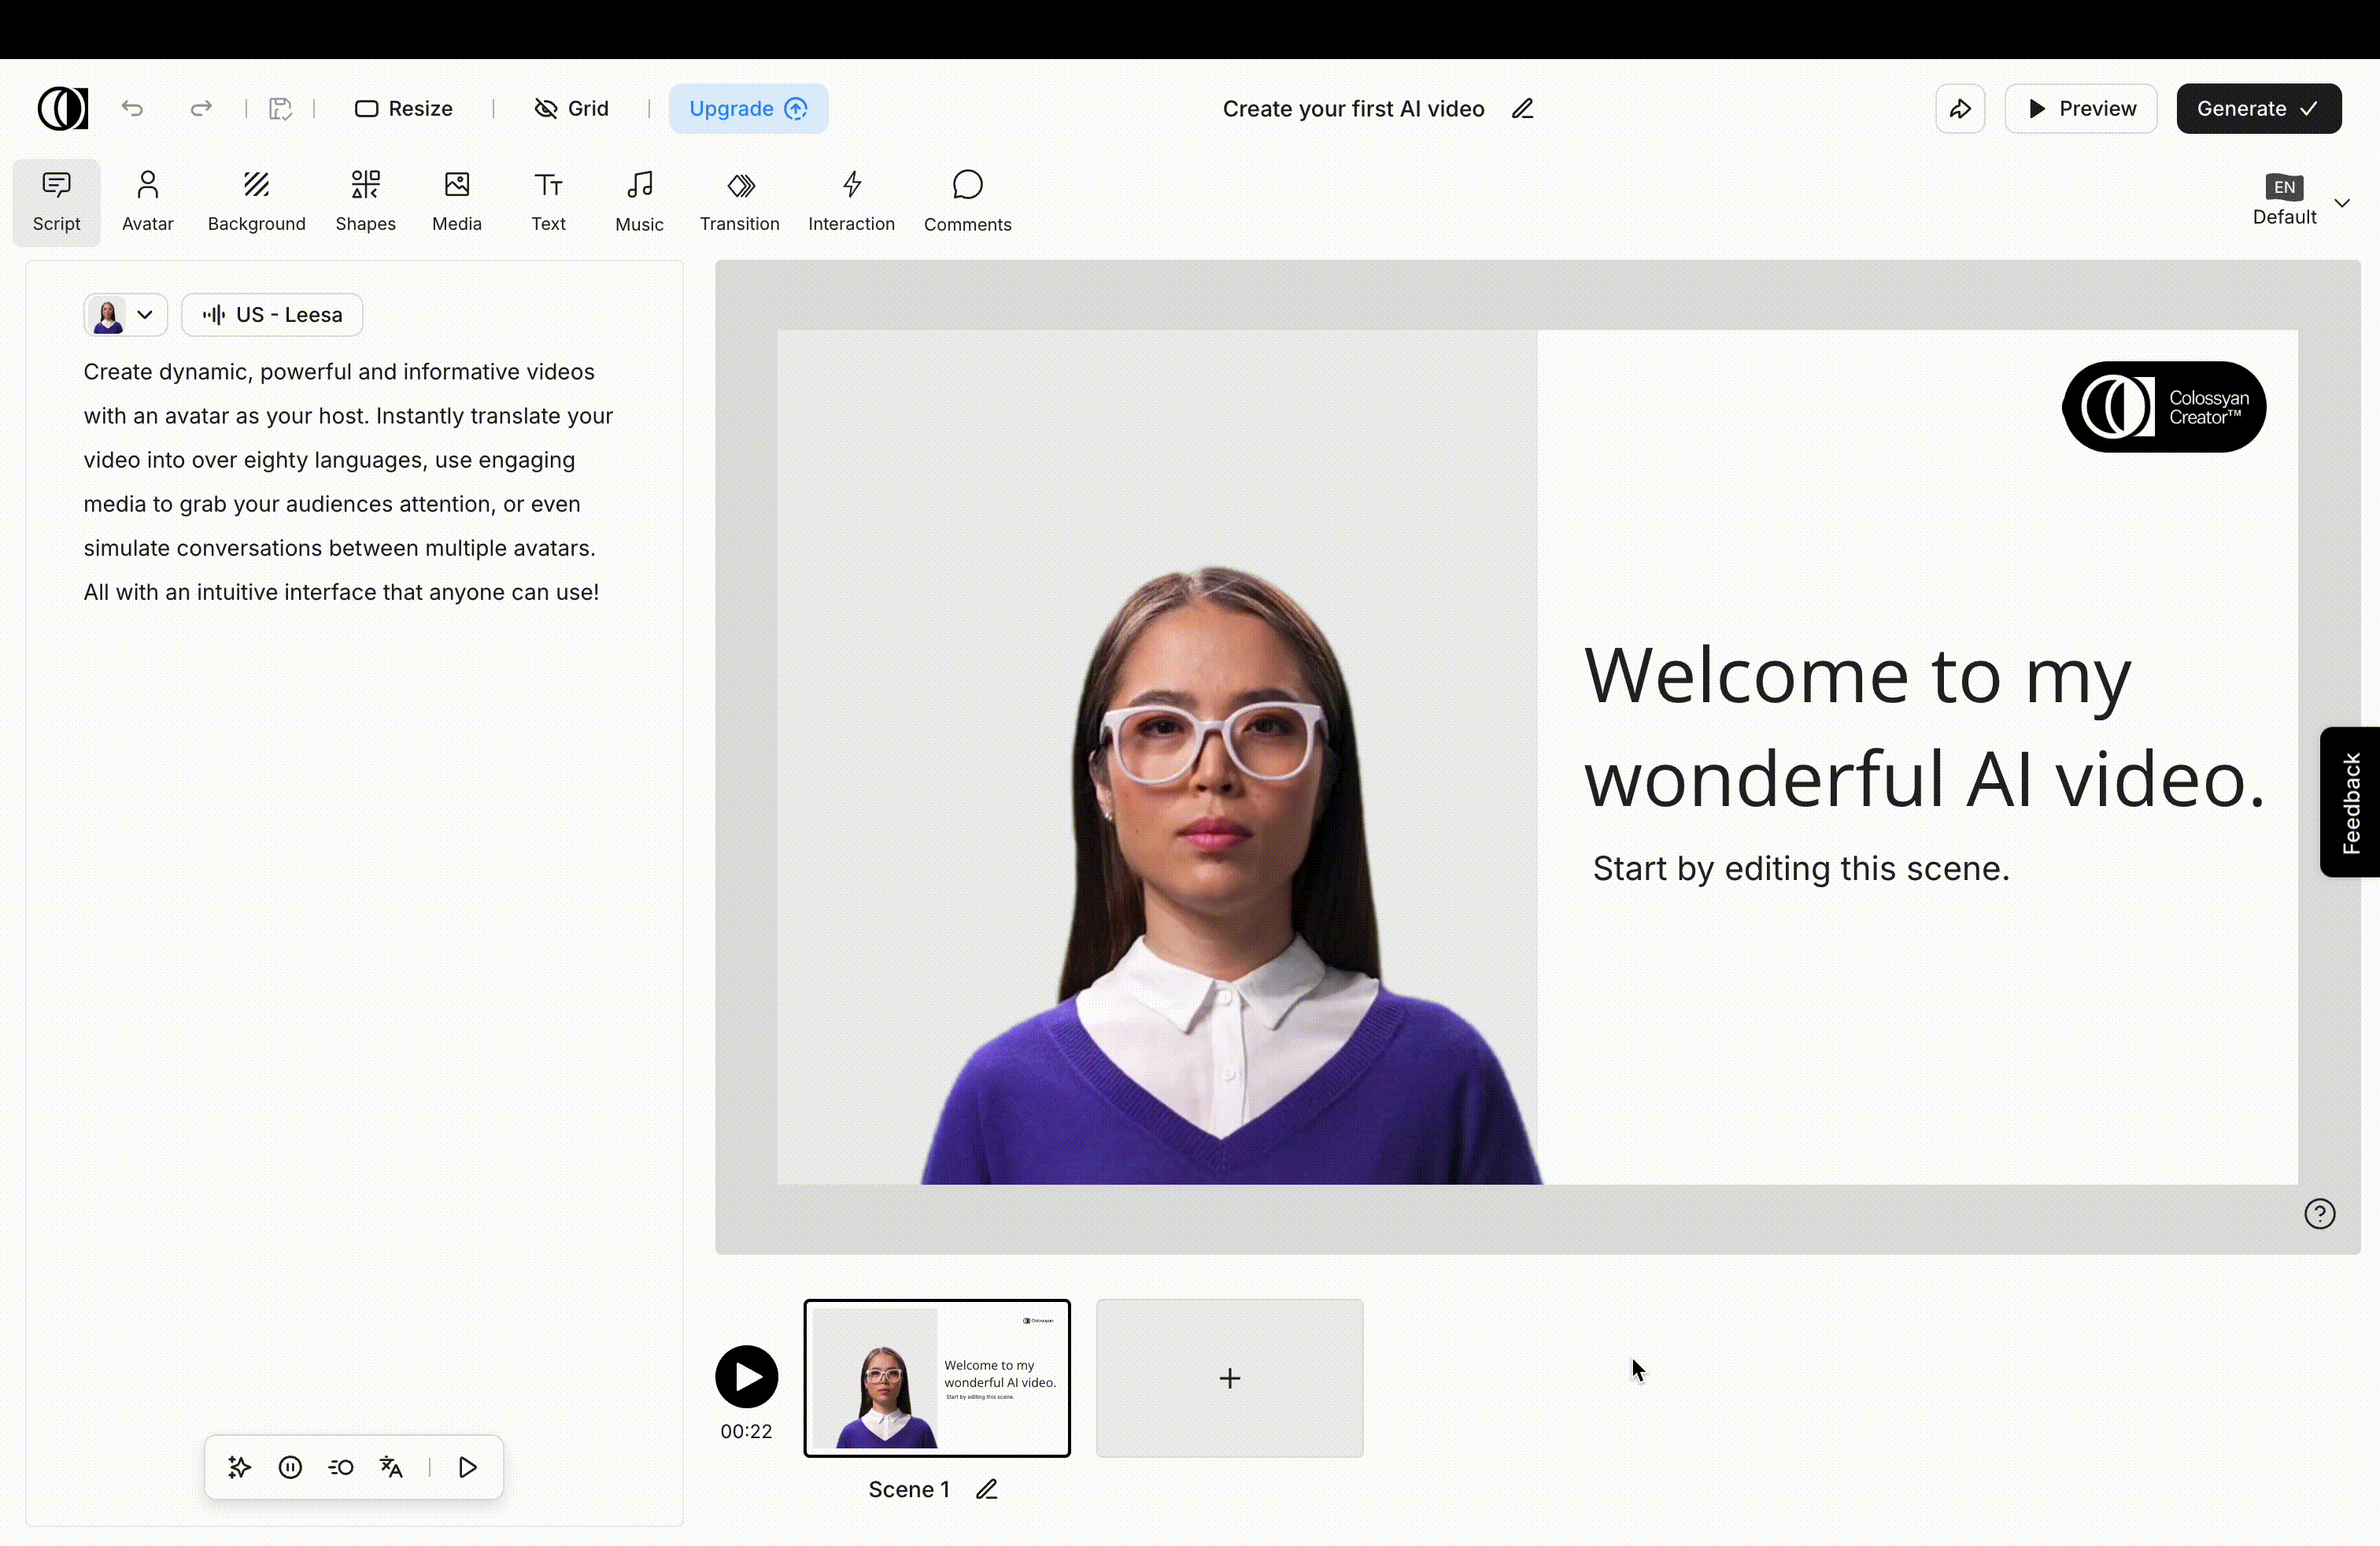Click the Upgrade button
Screen dimensions: 2380x1546
click(x=747, y=108)
